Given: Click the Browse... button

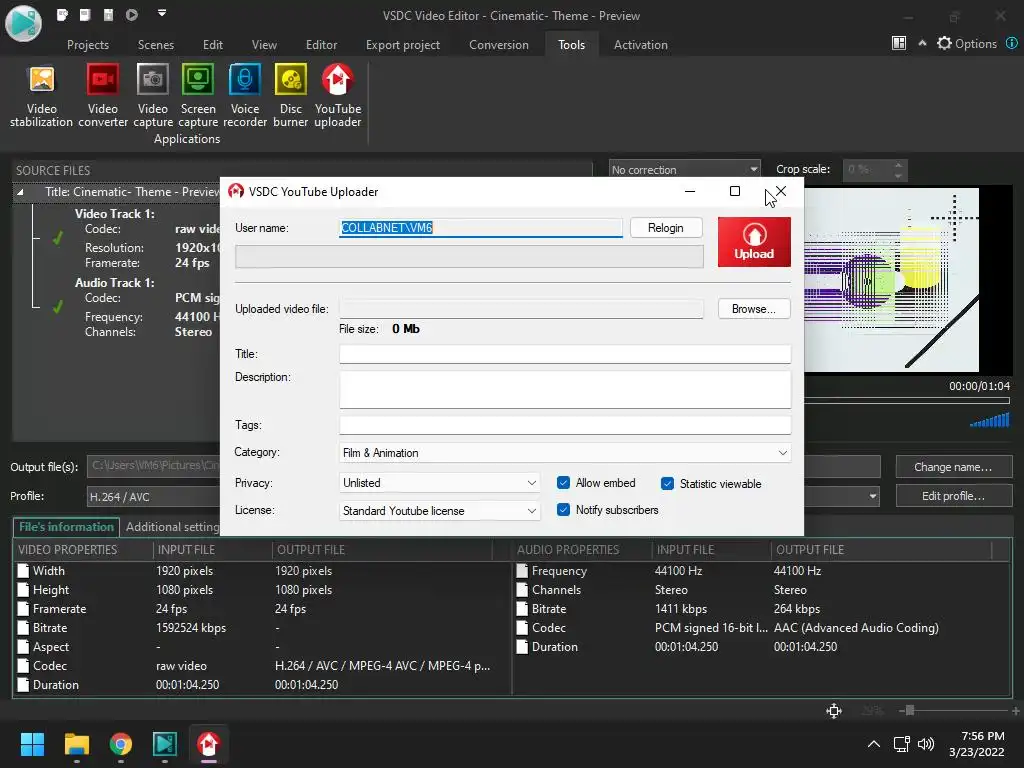Looking at the screenshot, I should point(754,309).
